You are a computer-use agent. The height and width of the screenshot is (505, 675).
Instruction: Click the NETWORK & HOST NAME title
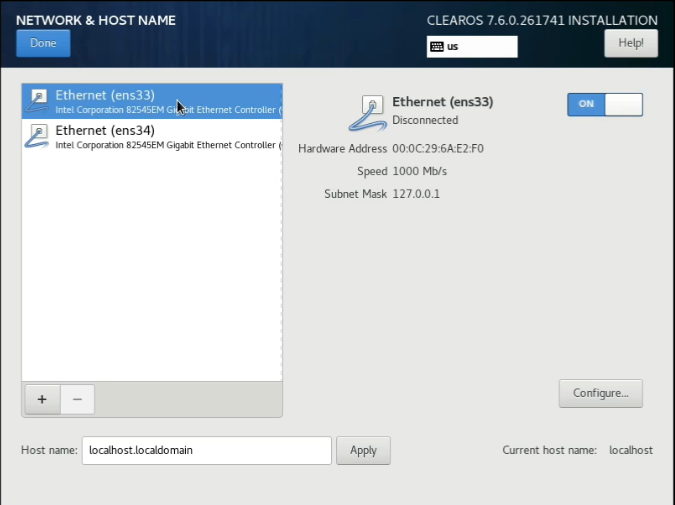point(96,20)
